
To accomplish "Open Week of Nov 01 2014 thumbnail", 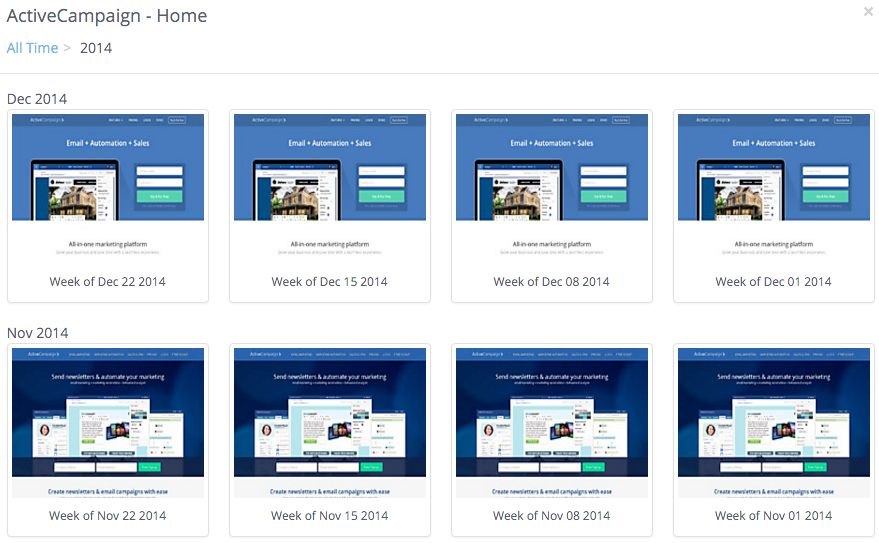I will [774, 423].
